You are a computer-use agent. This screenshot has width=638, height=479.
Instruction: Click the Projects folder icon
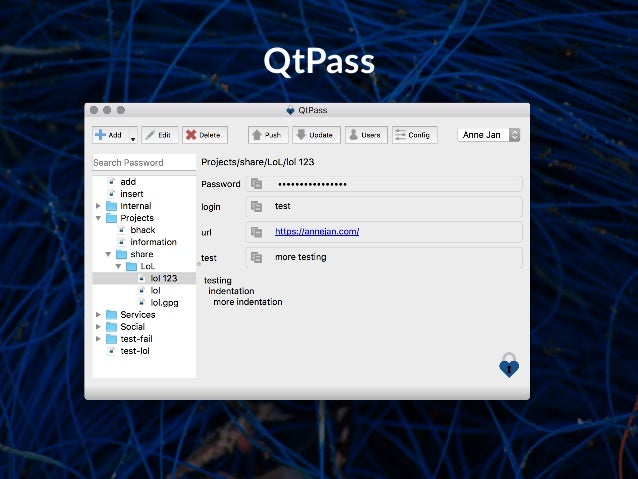111,218
